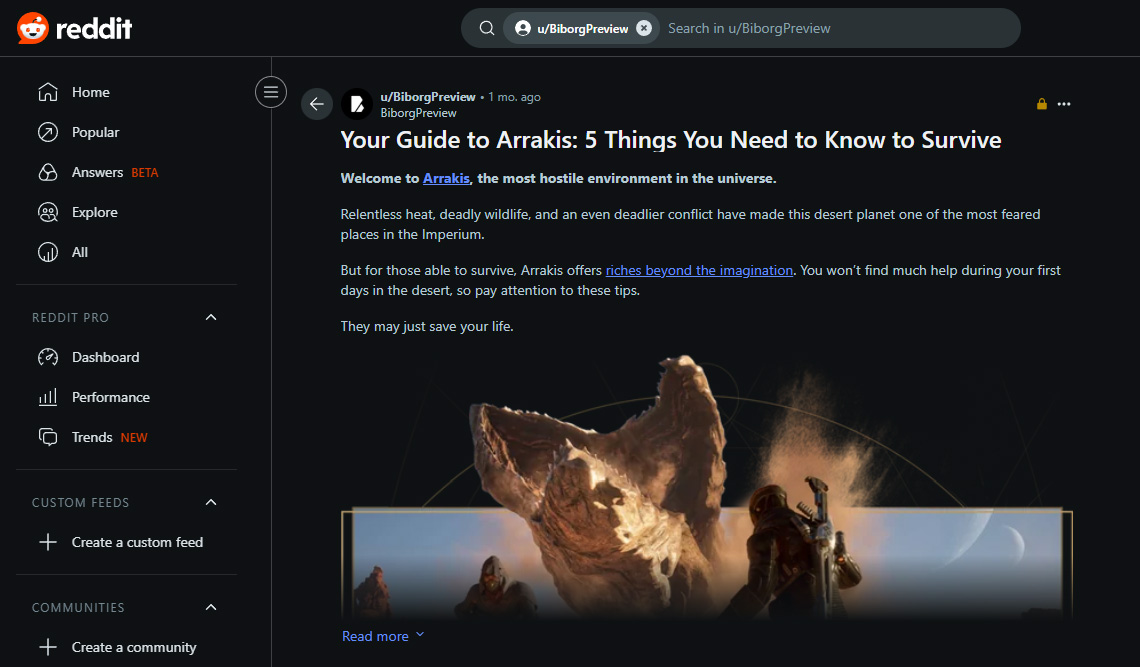
Task: Click the Performance bar chart icon
Action: [x=48, y=397]
